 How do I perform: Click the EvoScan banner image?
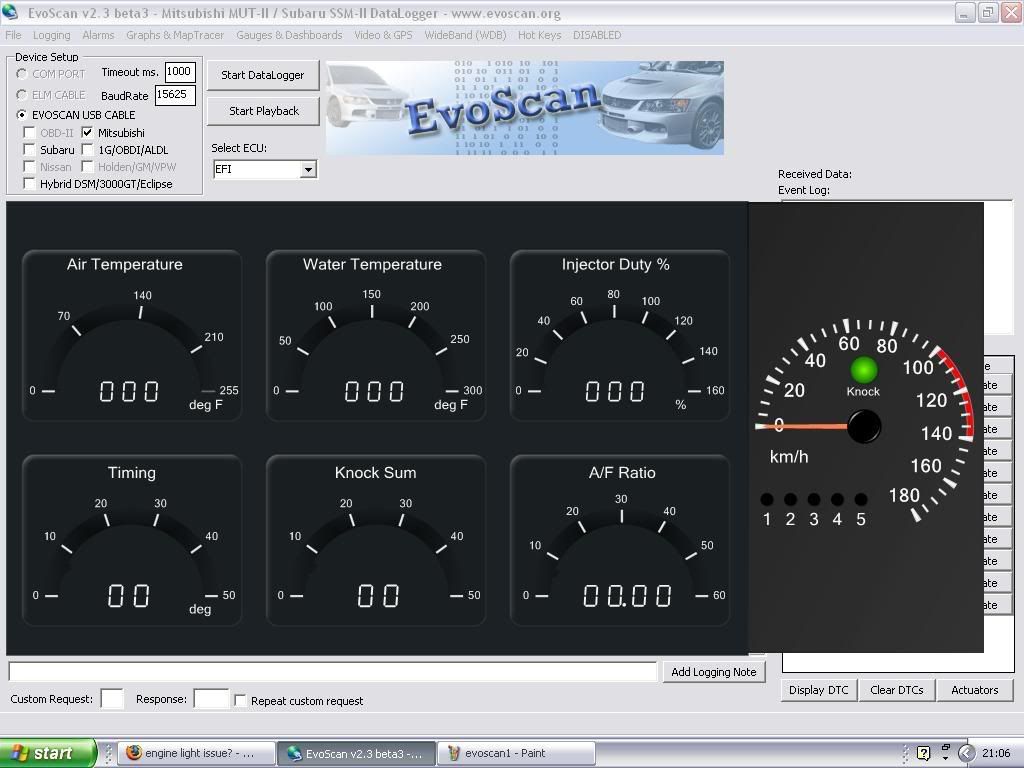point(524,108)
